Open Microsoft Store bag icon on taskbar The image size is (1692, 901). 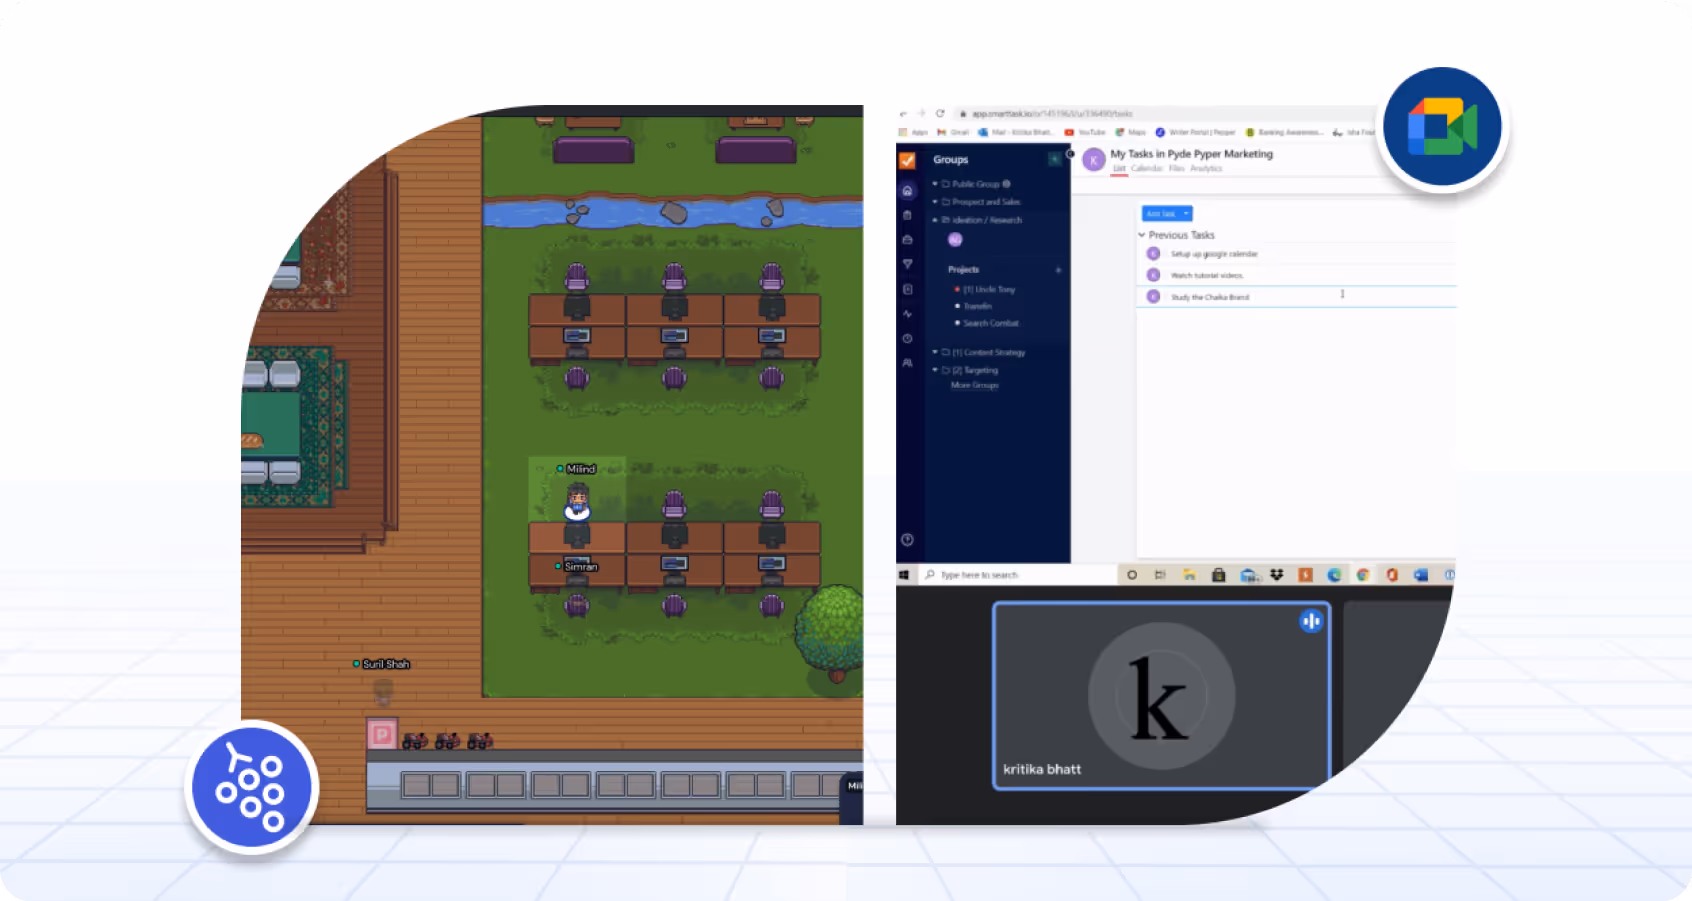pyautogui.click(x=1218, y=575)
